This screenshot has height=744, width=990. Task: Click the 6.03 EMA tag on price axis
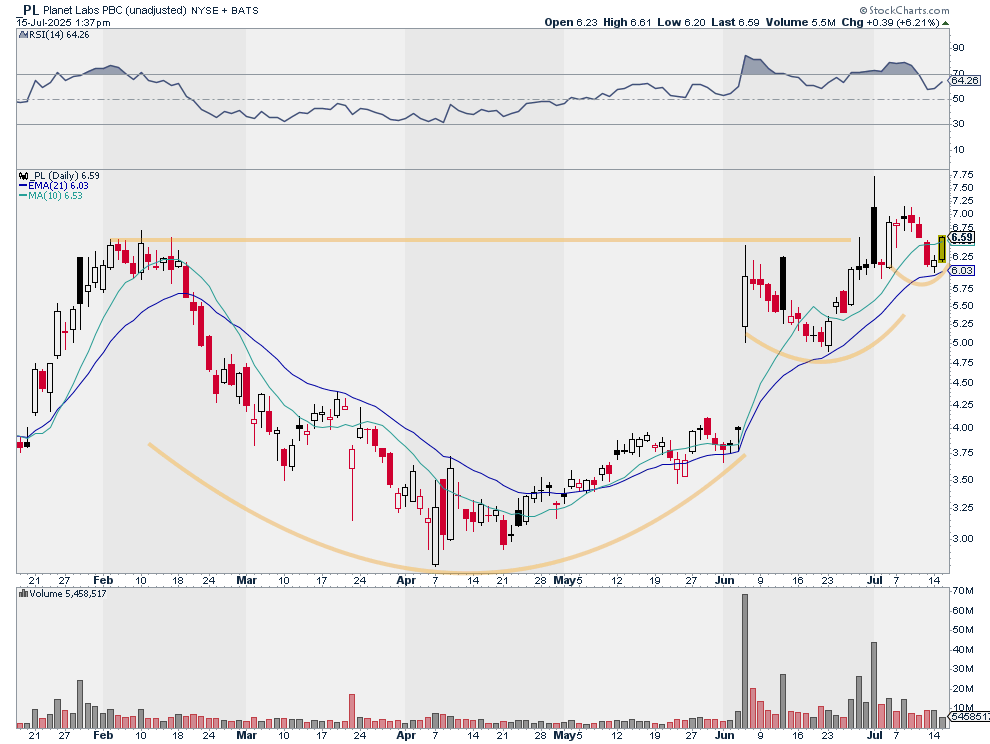pos(962,270)
